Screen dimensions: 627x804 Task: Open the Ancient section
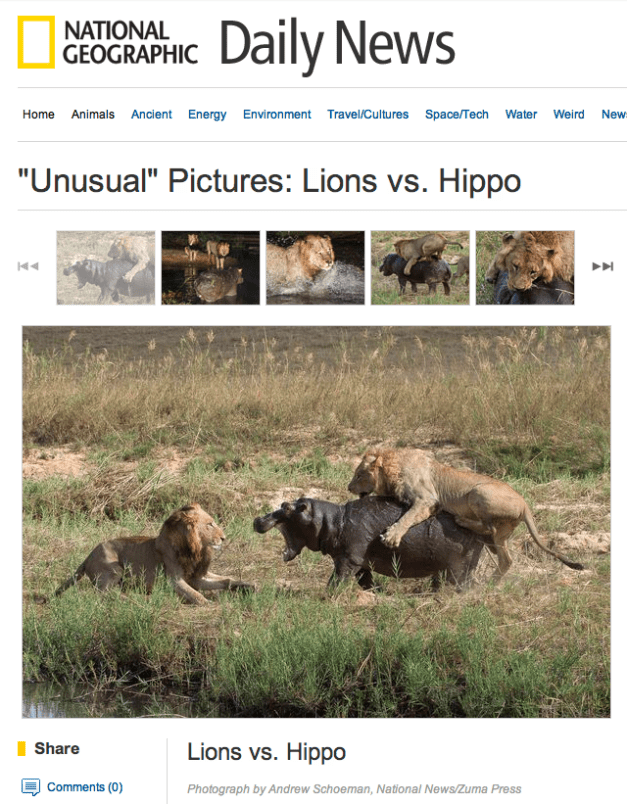click(151, 114)
